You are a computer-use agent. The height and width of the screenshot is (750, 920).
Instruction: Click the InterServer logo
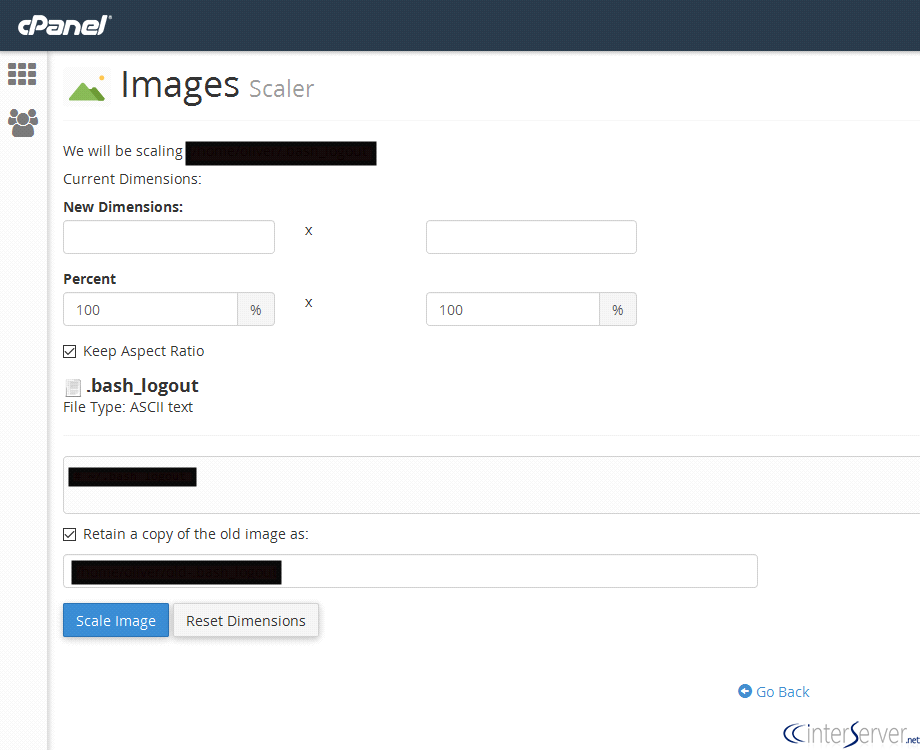[851, 734]
